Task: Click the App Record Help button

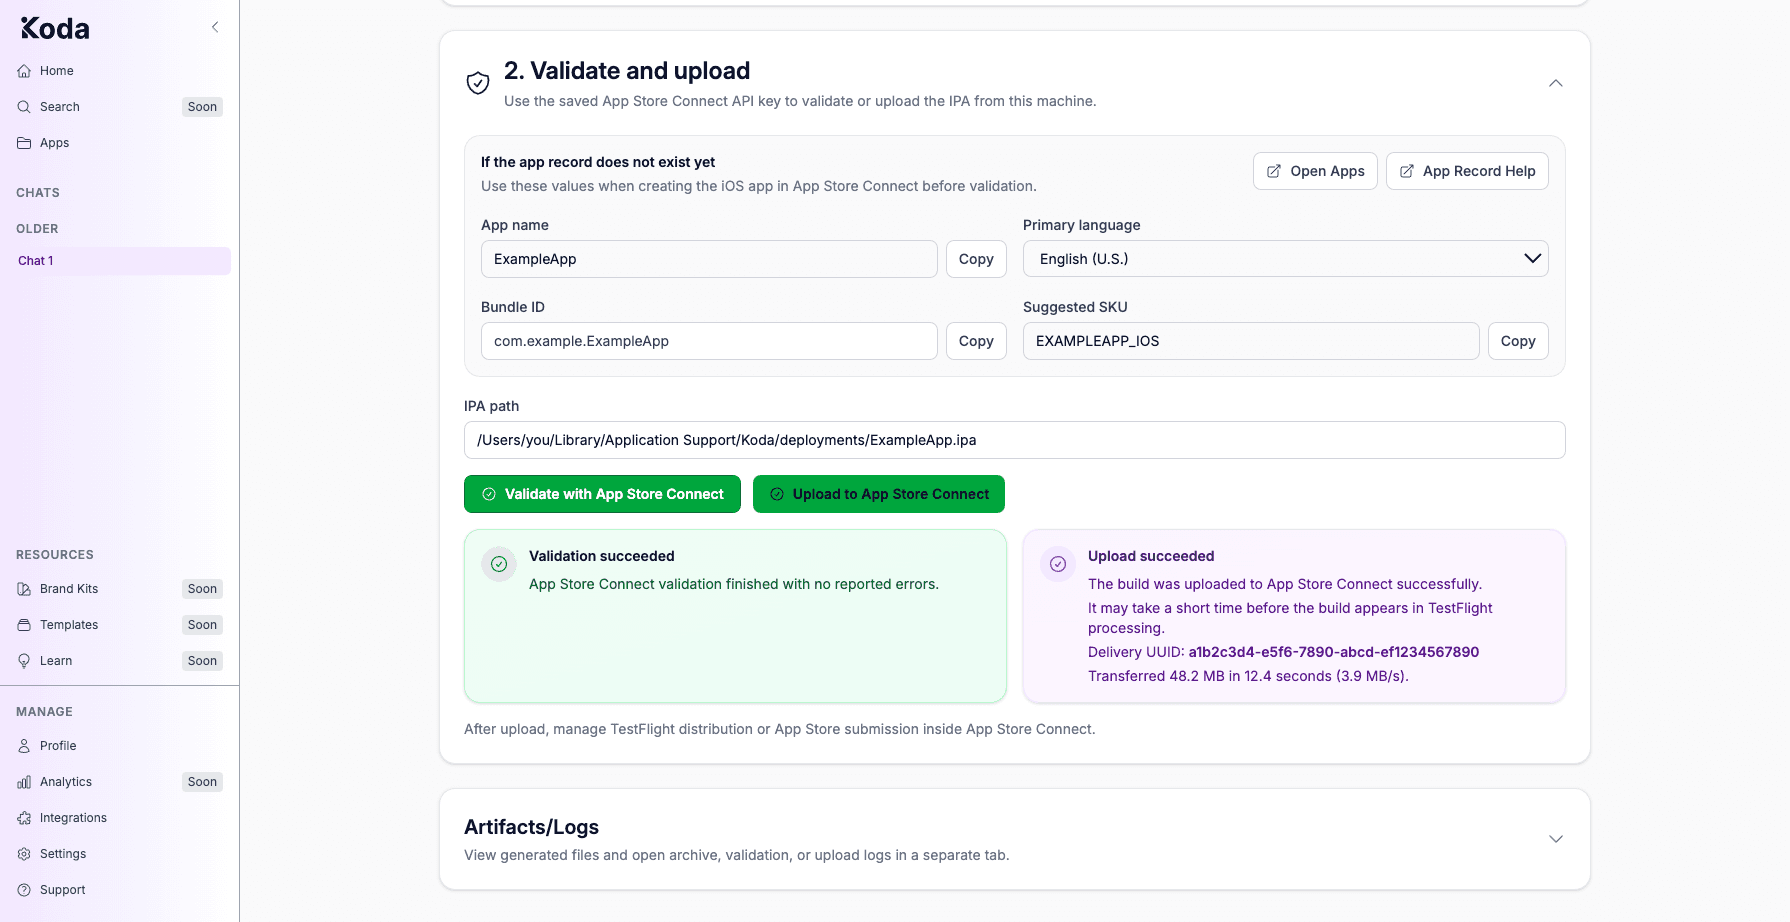Action: pos(1467,171)
